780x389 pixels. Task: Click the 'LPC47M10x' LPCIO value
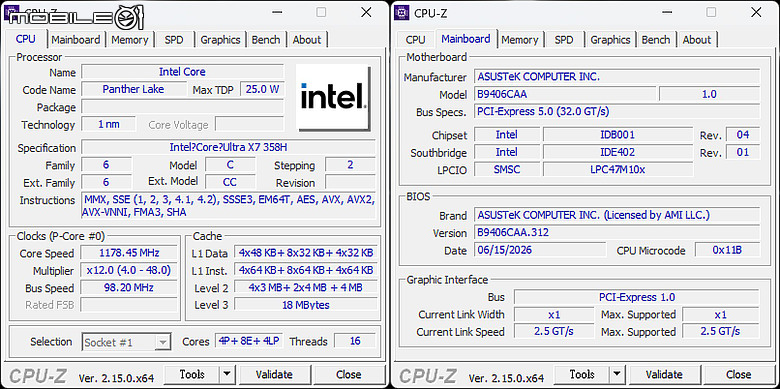(618, 170)
